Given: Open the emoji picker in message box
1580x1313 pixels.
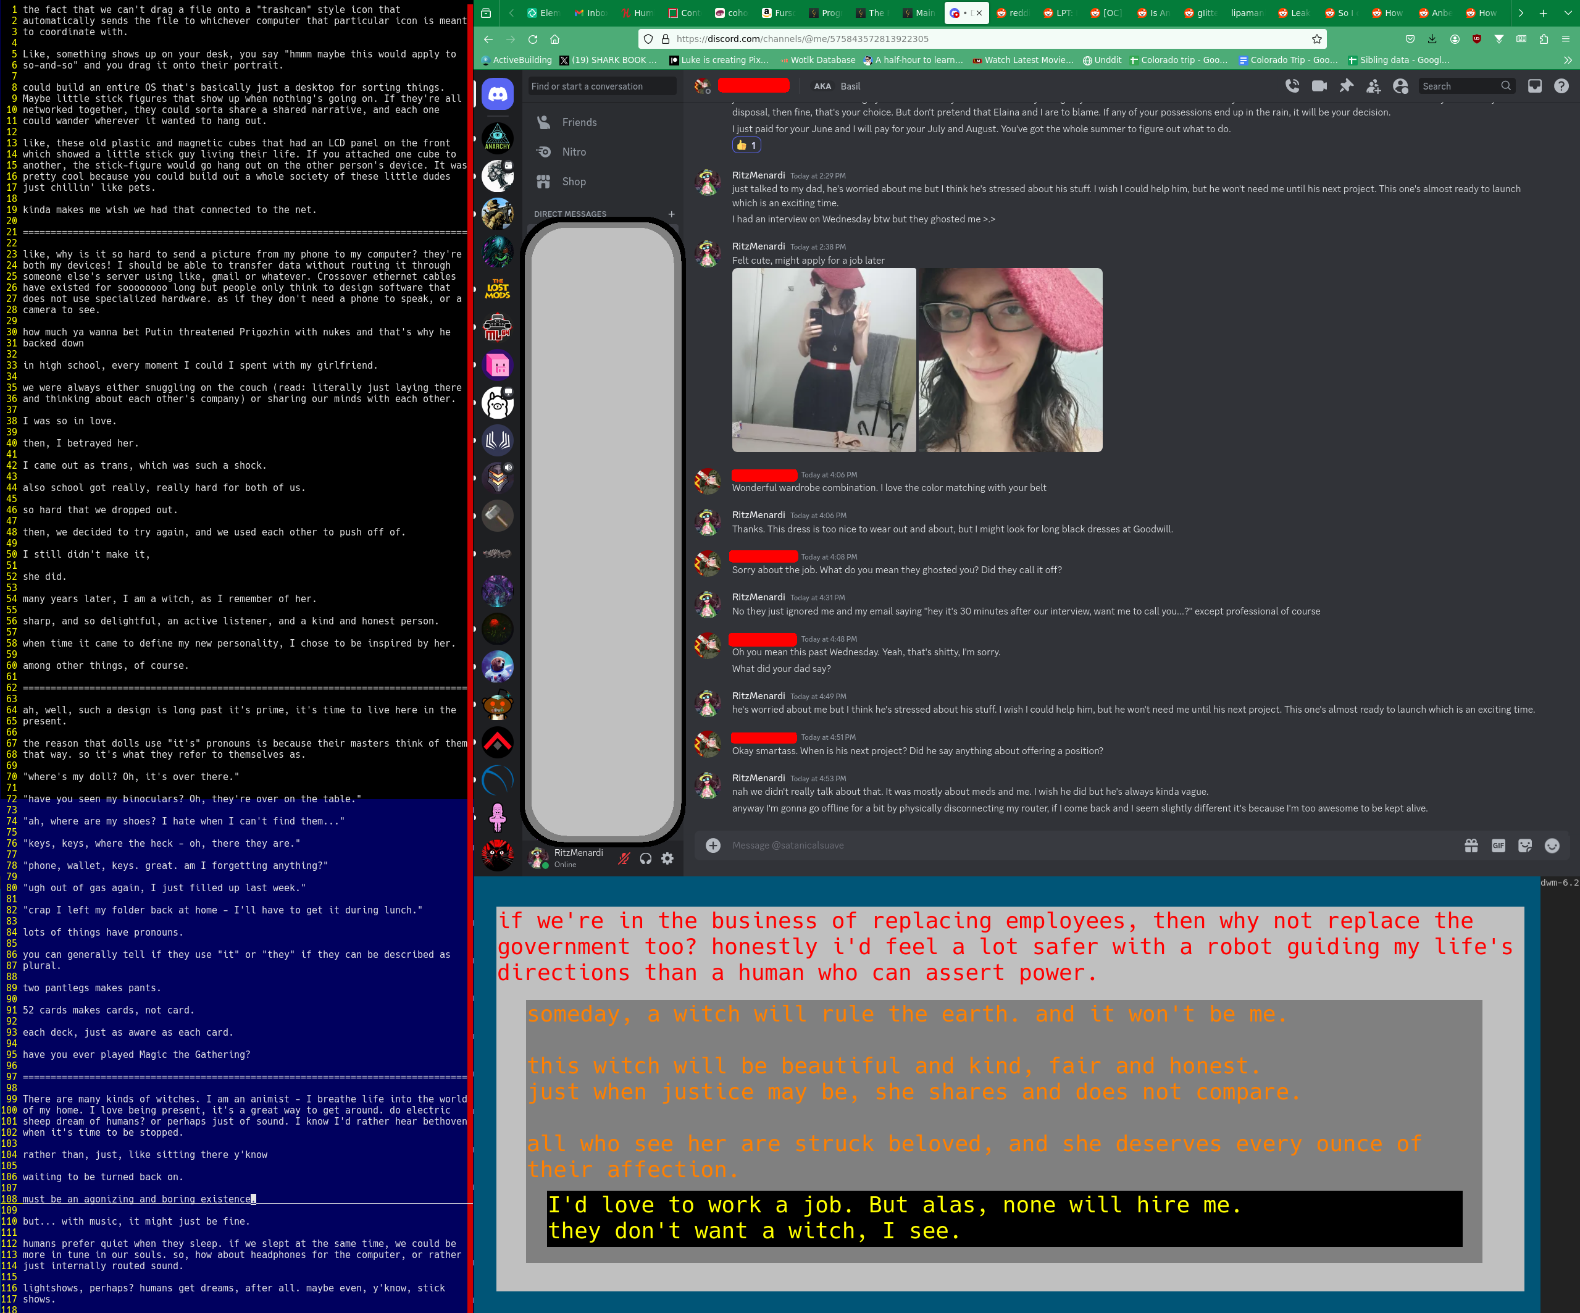Looking at the screenshot, I should click(x=1552, y=845).
